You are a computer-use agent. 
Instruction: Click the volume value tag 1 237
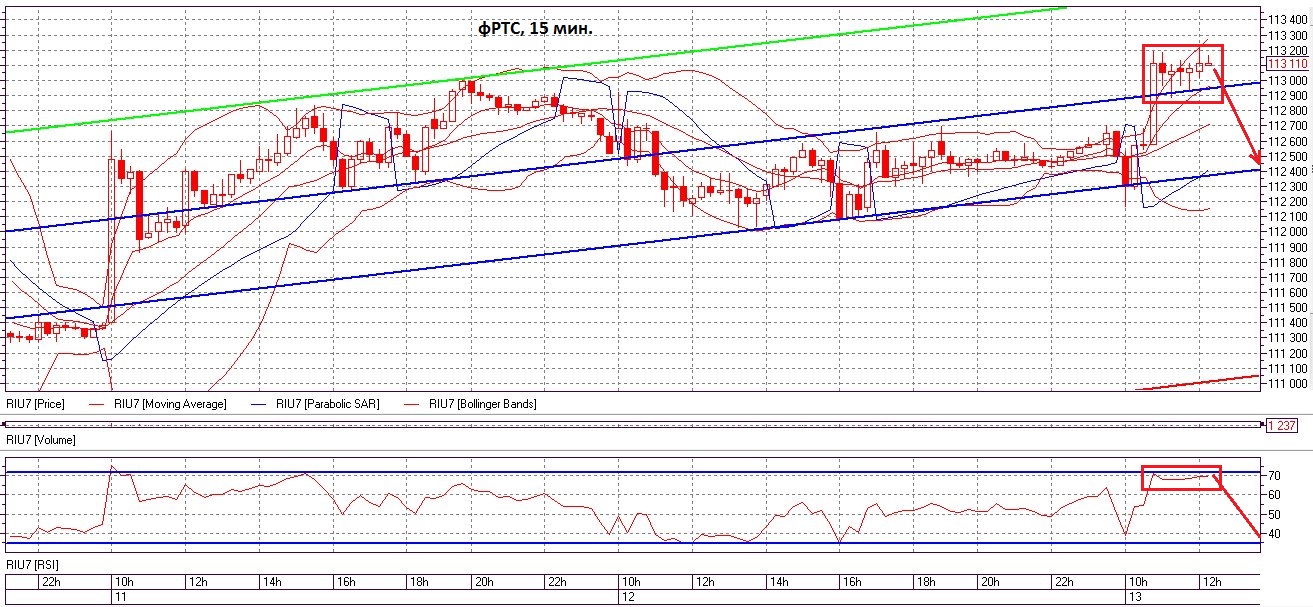click(1282, 425)
